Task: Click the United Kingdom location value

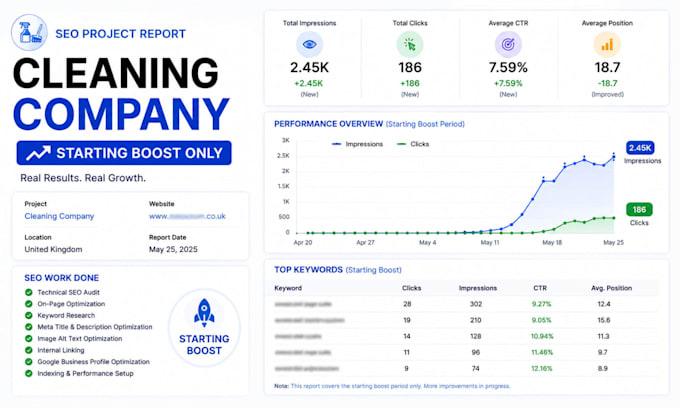Action: [53, 249]
